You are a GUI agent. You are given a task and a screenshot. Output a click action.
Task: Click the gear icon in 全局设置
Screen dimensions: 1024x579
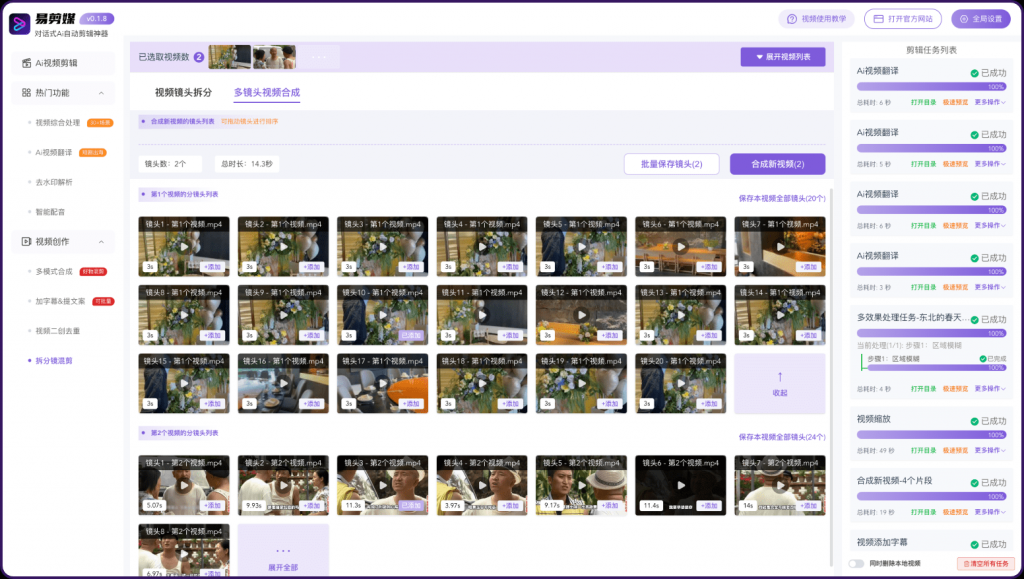click(965, 19)
